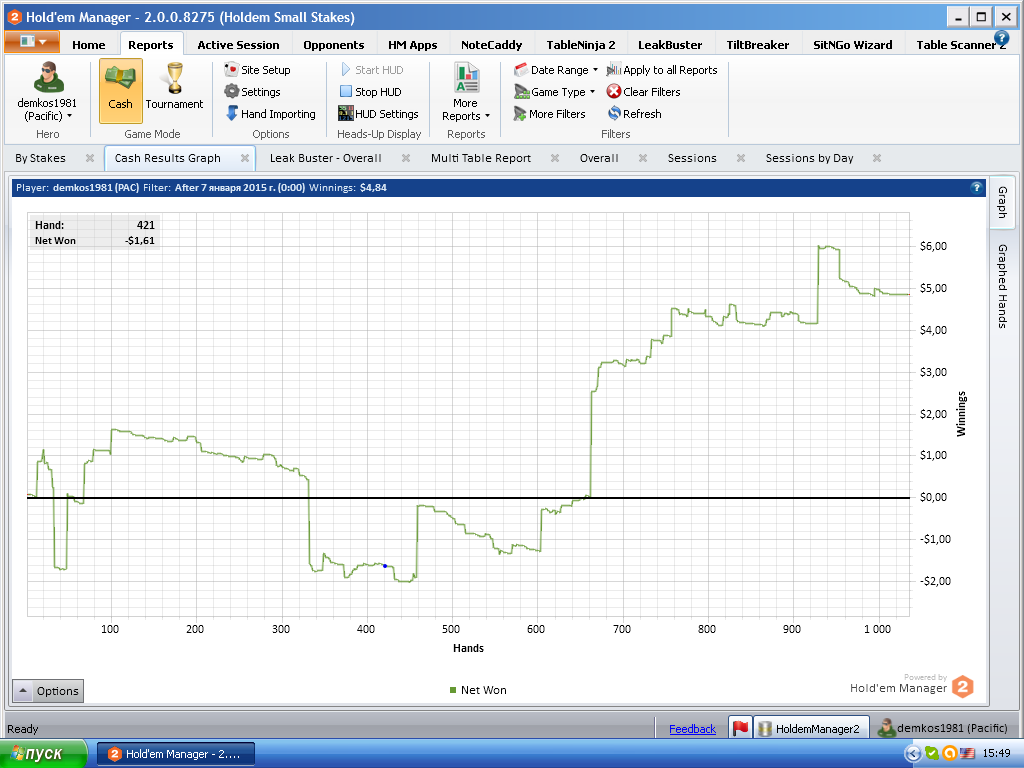Click Clear Filters
Viewport: 1024px width, 768px height.
click(x=643, y=92)
